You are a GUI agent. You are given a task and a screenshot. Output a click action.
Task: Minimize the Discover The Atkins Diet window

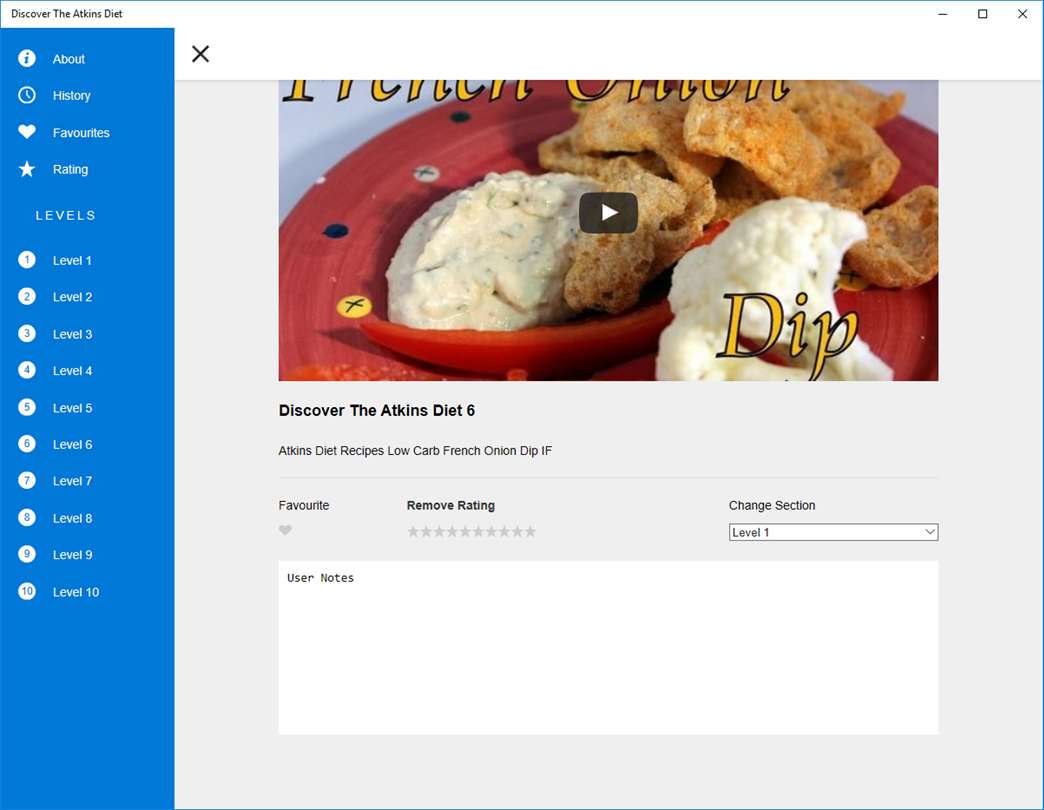click(x=942, y=14)
